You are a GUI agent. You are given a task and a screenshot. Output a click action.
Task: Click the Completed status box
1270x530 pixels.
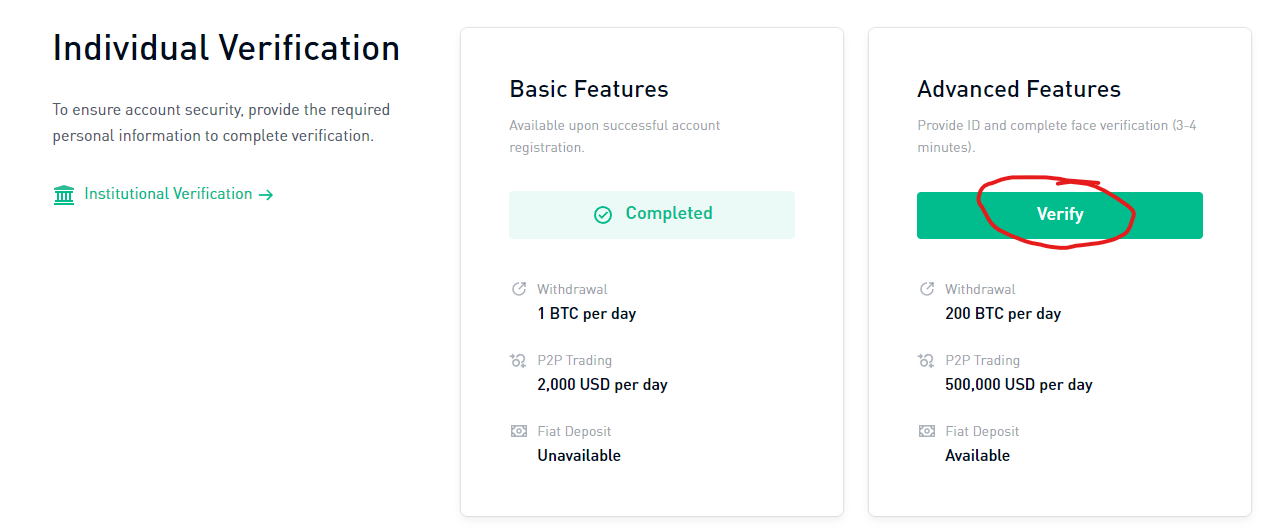pos(652,215)
